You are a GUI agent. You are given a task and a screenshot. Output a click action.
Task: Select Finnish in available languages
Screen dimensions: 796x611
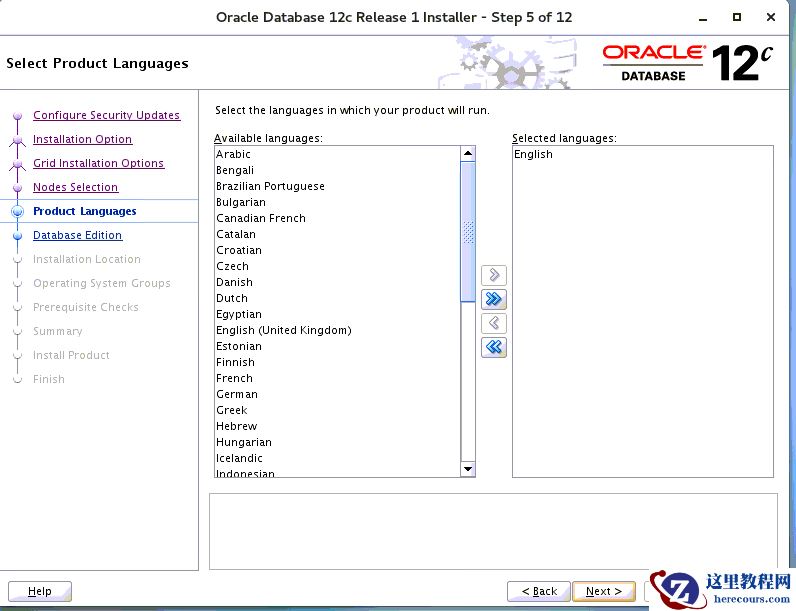tap(337, 362)
